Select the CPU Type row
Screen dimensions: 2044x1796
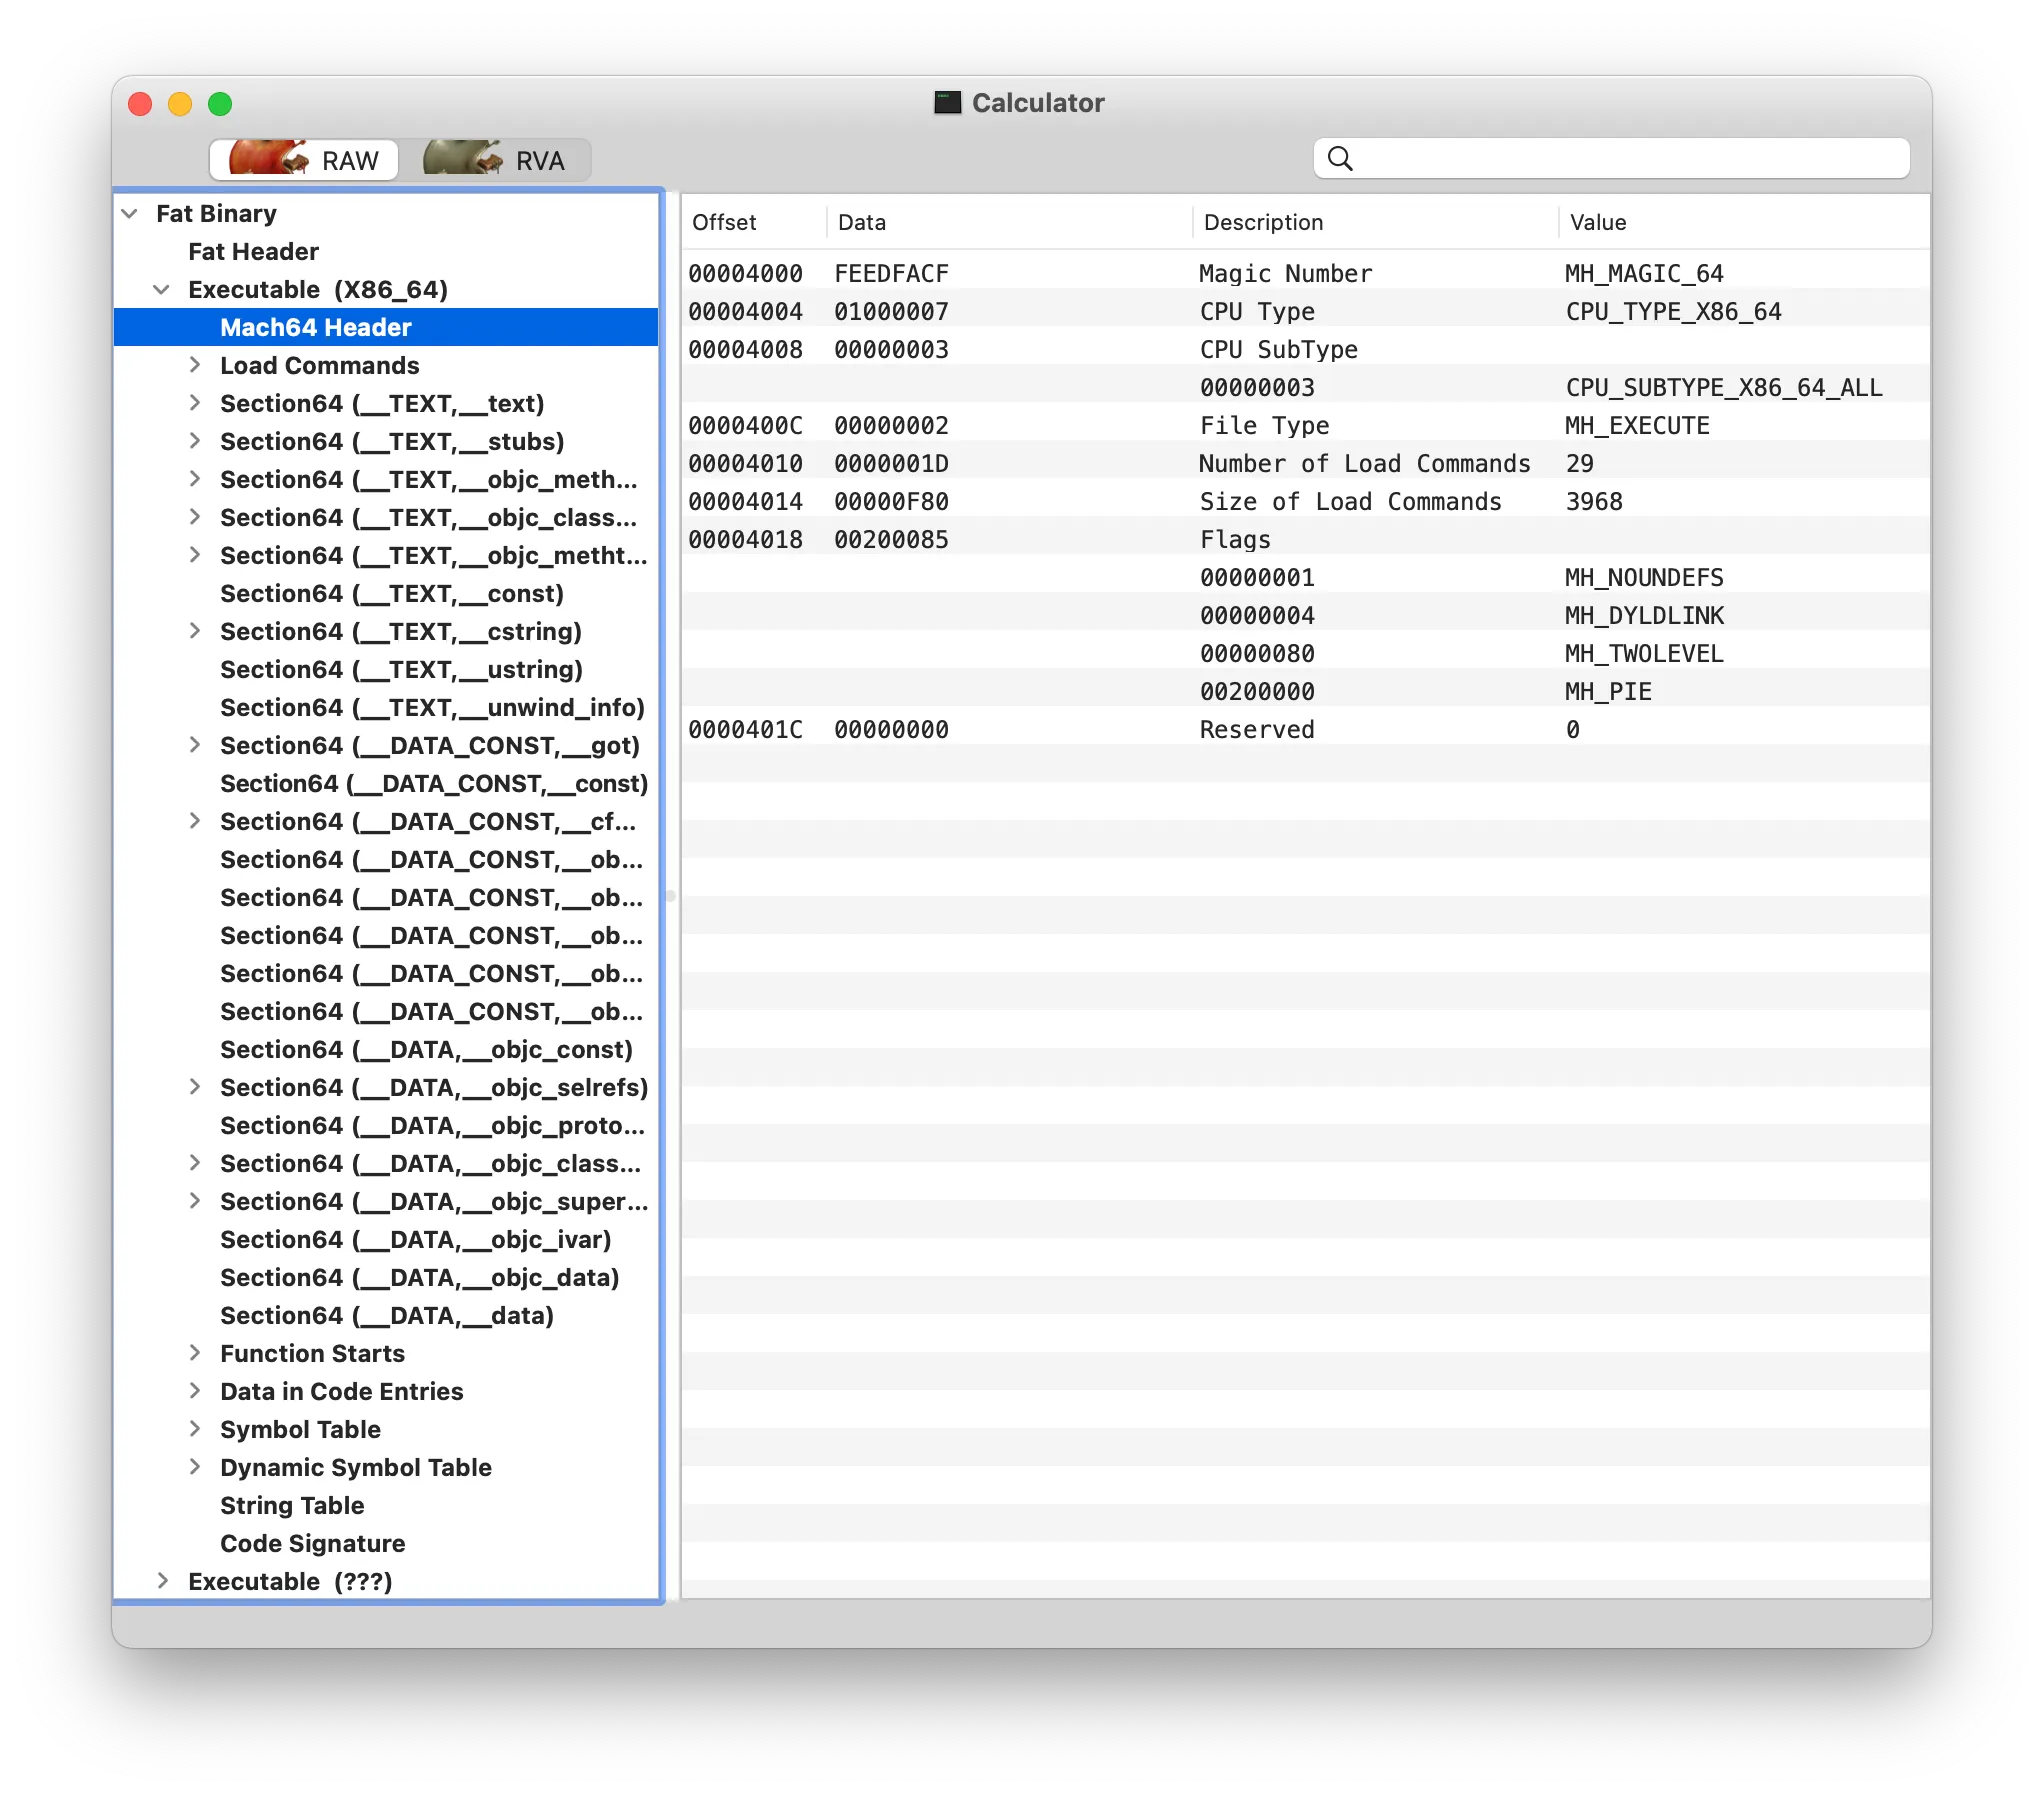click(1306, 311)
